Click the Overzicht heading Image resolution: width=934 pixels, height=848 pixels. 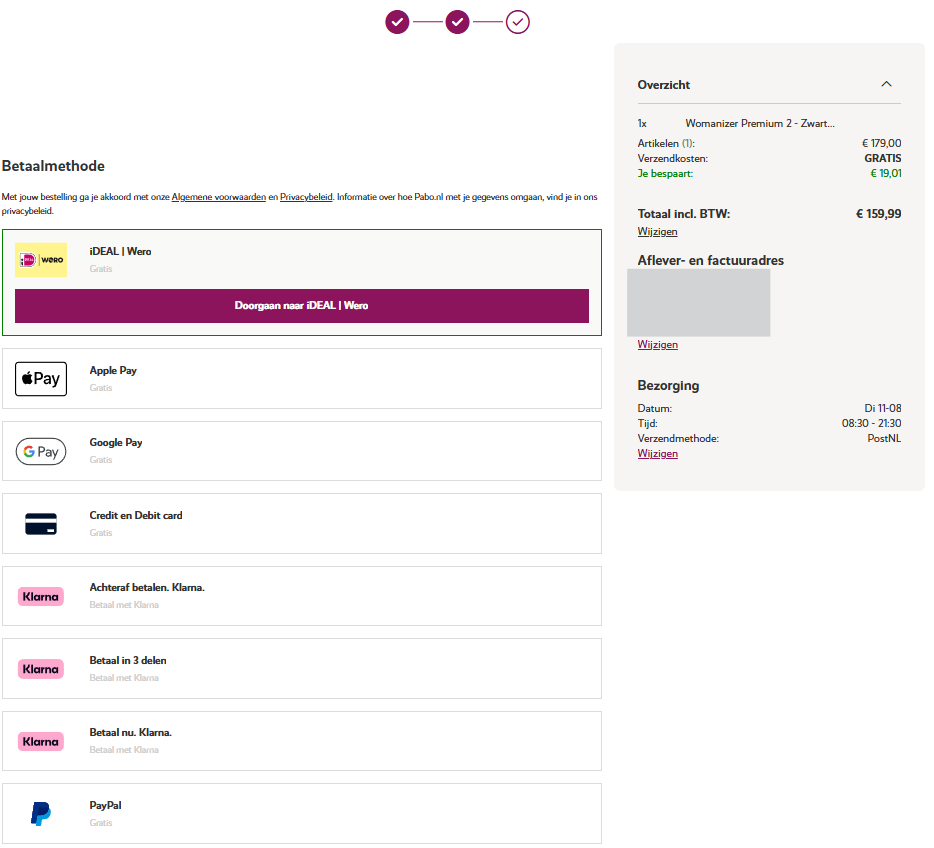[664, 85]
